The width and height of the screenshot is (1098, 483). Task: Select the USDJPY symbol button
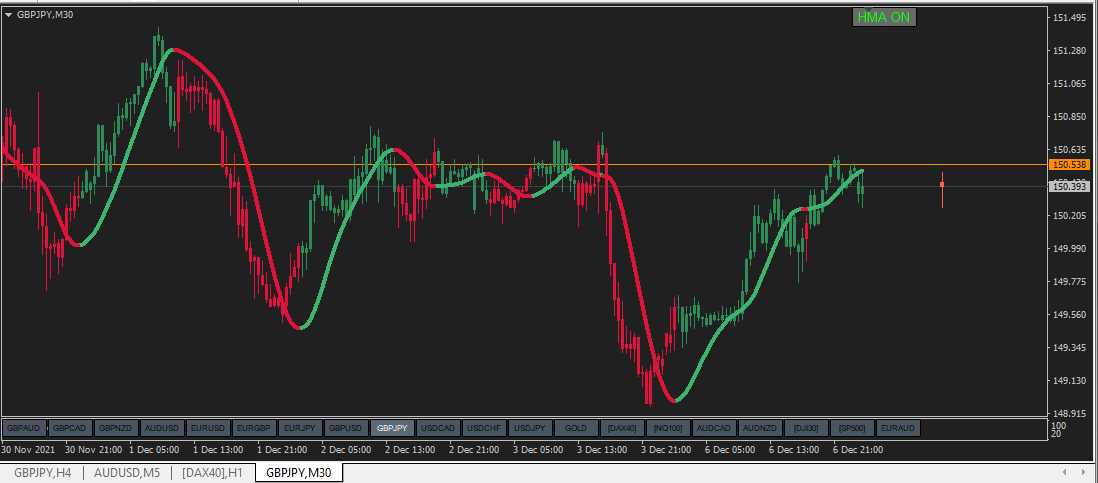tap(530, 428)
